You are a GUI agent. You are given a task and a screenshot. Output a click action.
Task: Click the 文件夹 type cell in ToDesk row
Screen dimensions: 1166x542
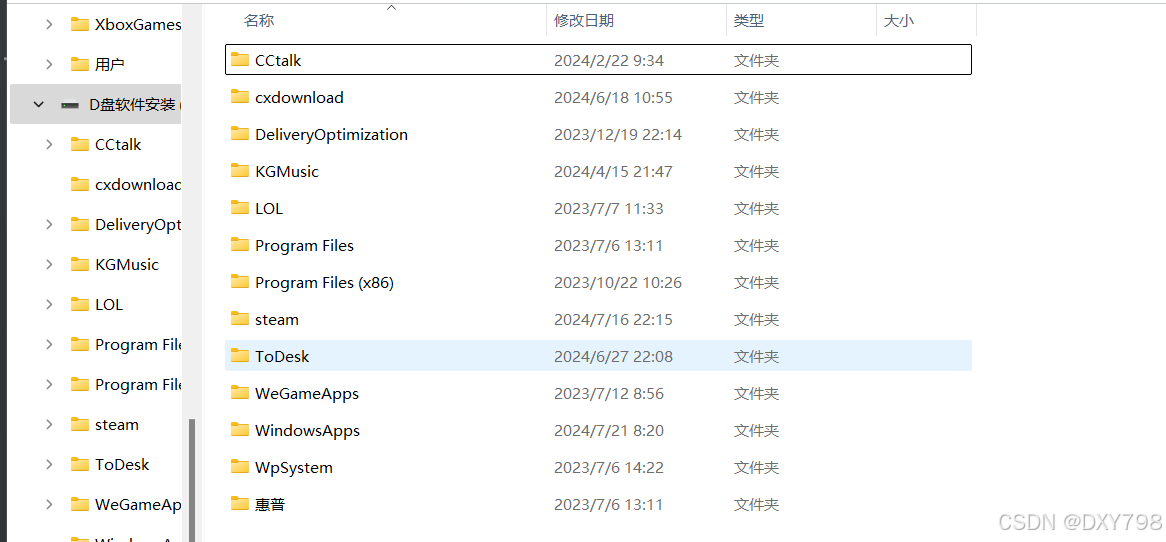point(756,357)
